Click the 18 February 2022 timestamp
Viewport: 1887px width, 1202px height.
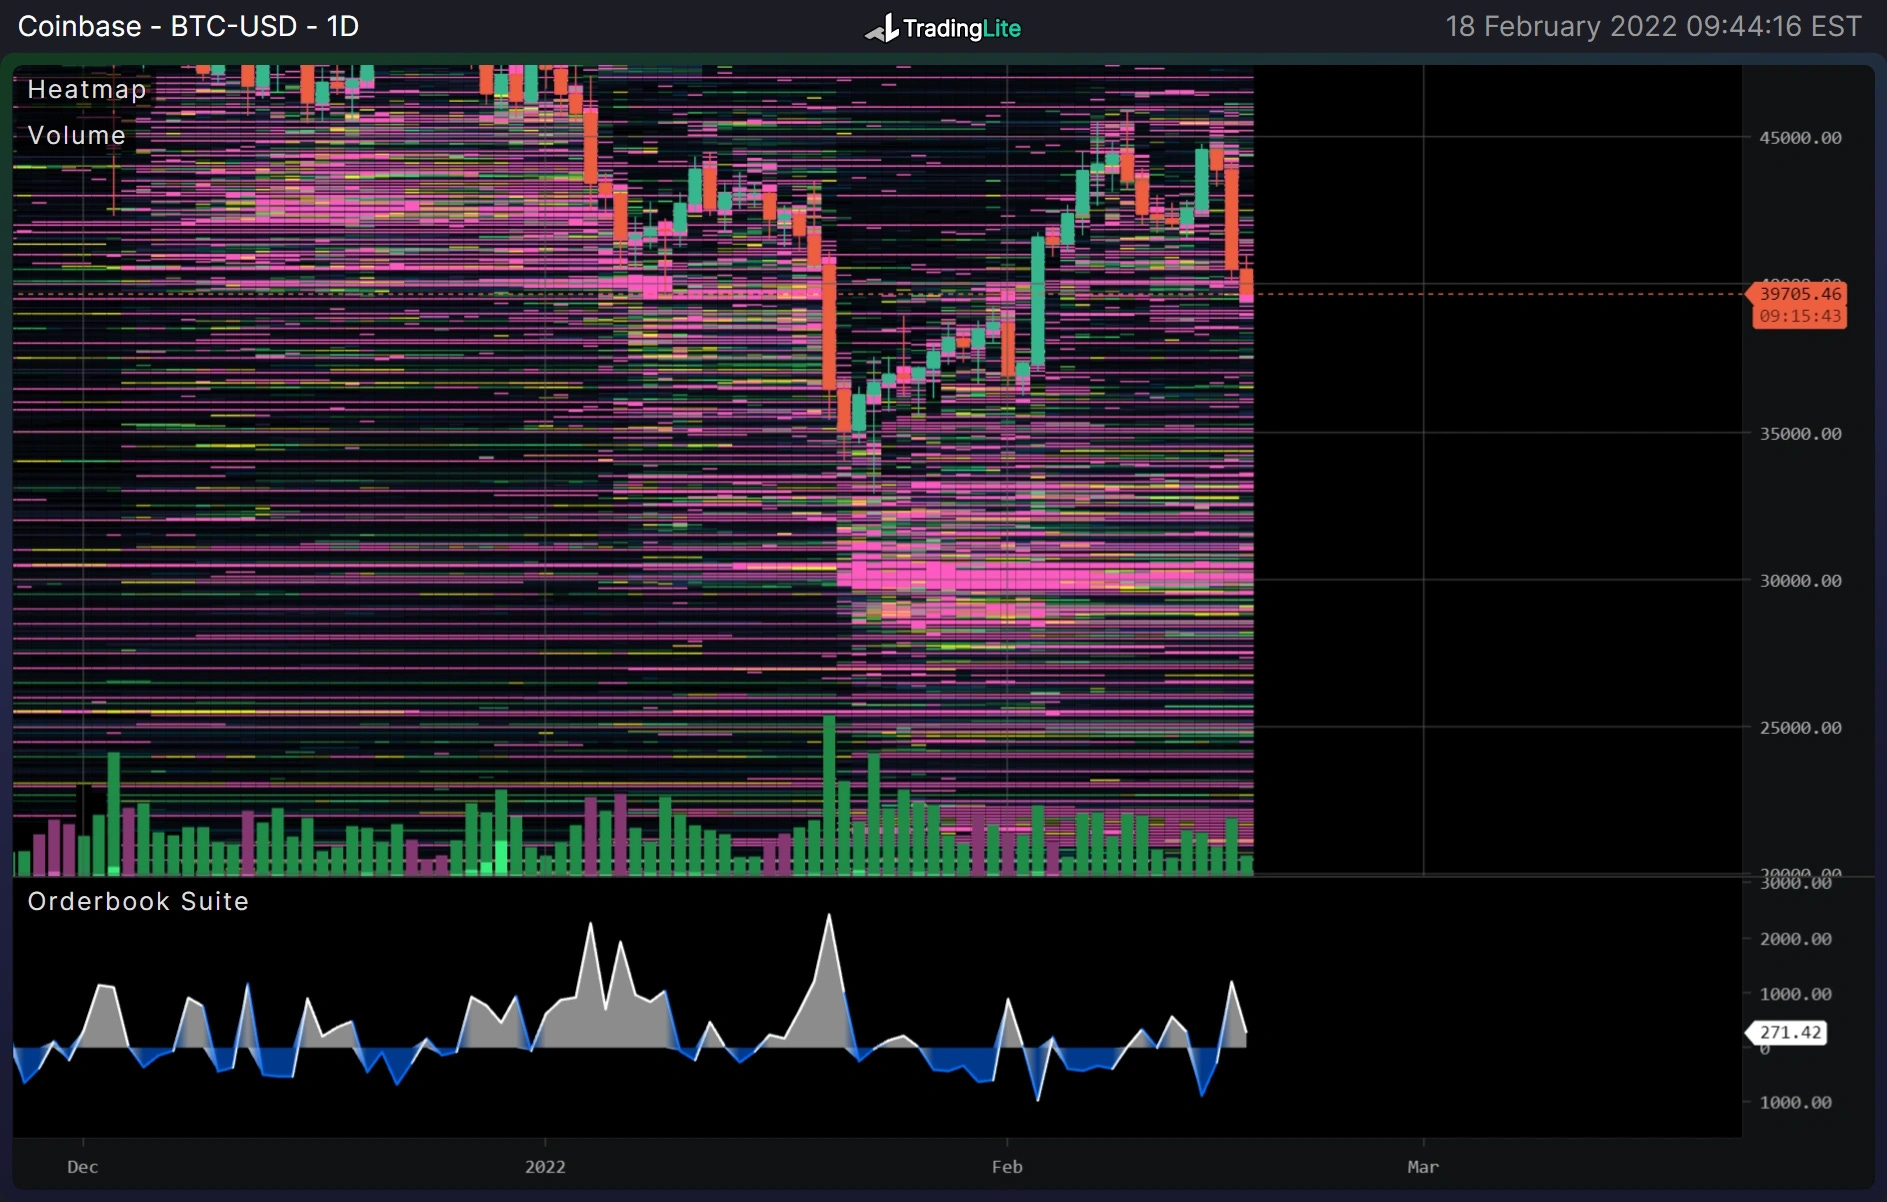click(x=1653, y=26)
